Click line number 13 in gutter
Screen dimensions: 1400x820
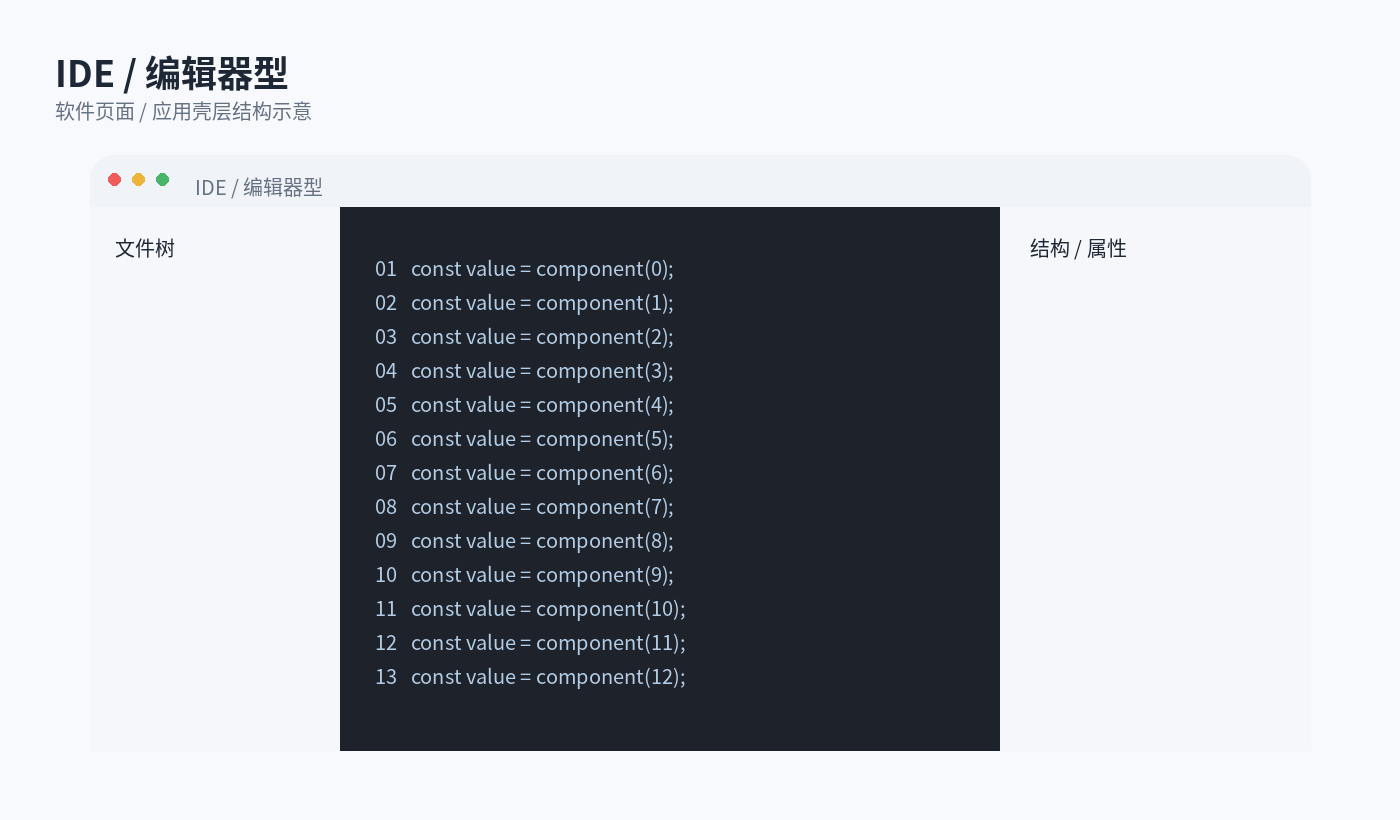[386, 677]
